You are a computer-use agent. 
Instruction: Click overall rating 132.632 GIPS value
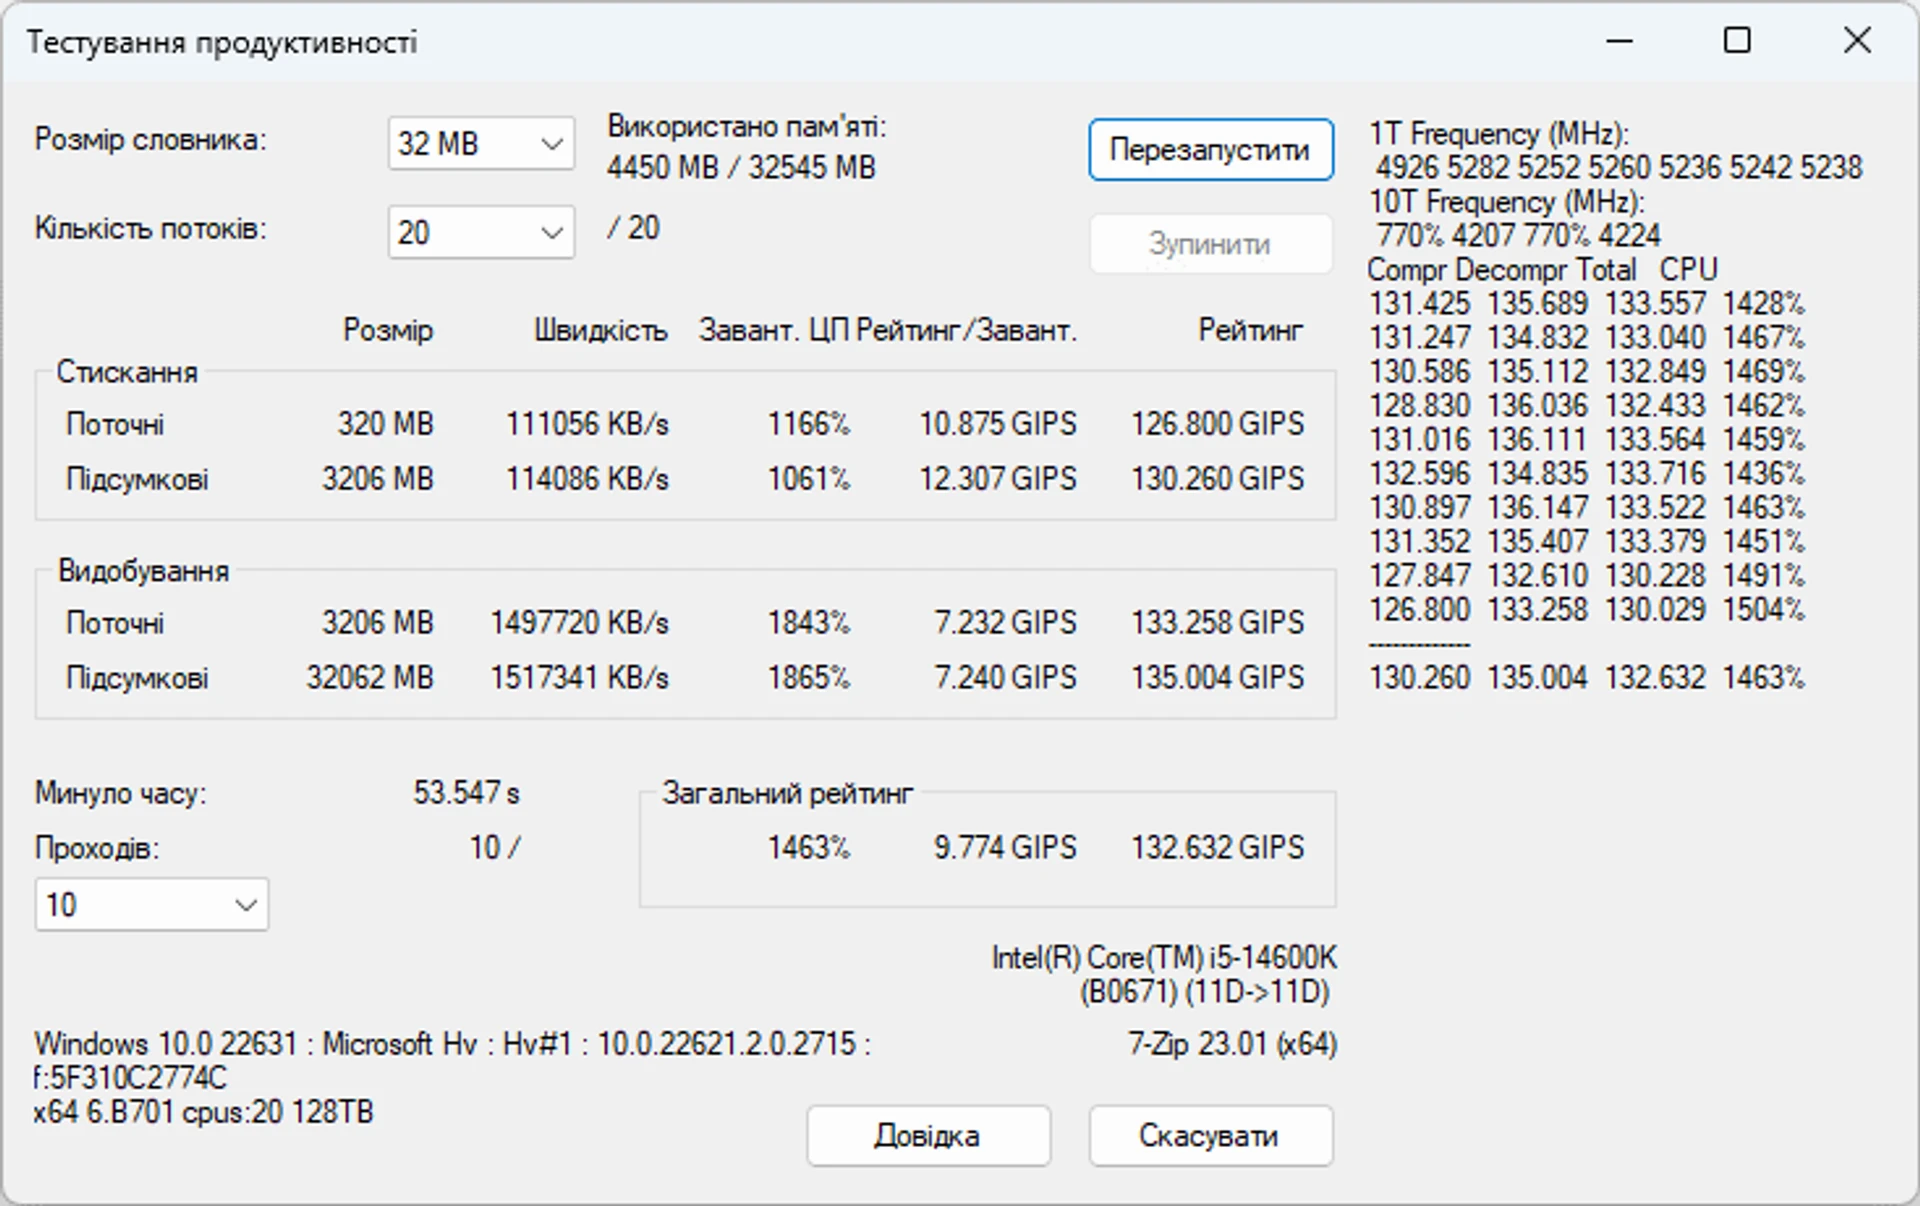[1218, 848]
